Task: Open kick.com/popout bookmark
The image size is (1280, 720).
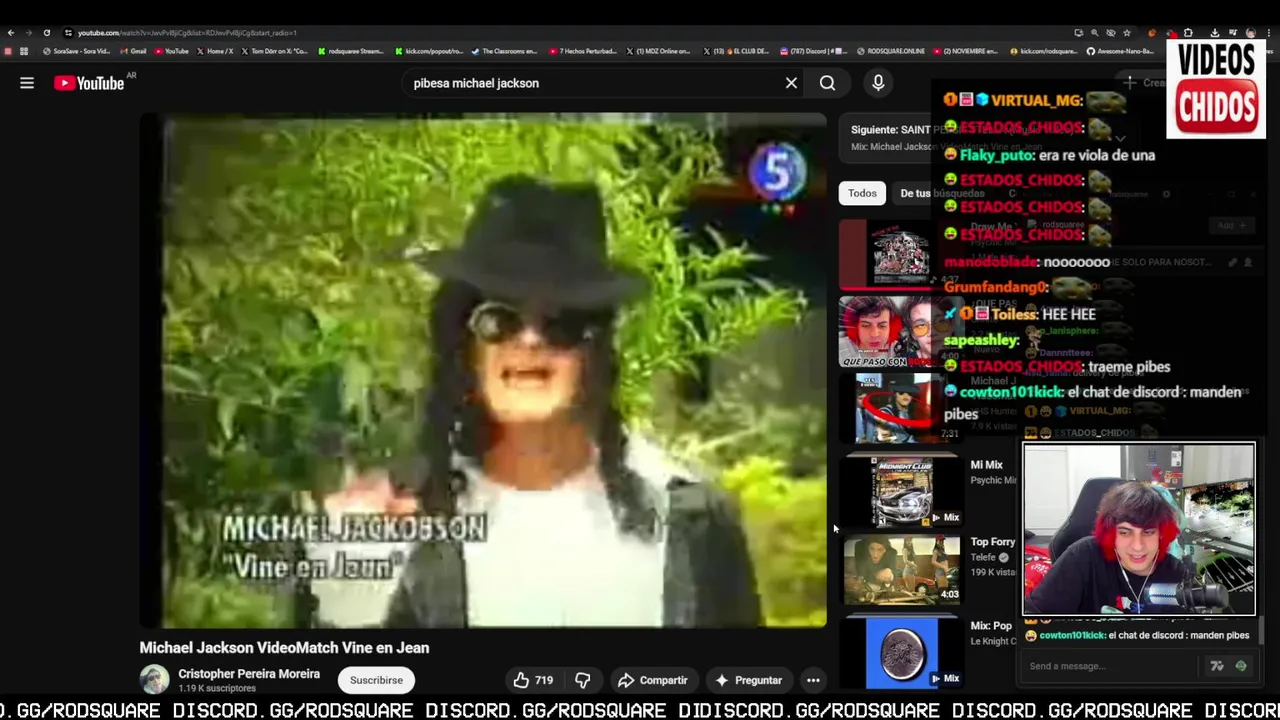Action: click(429, 51)
